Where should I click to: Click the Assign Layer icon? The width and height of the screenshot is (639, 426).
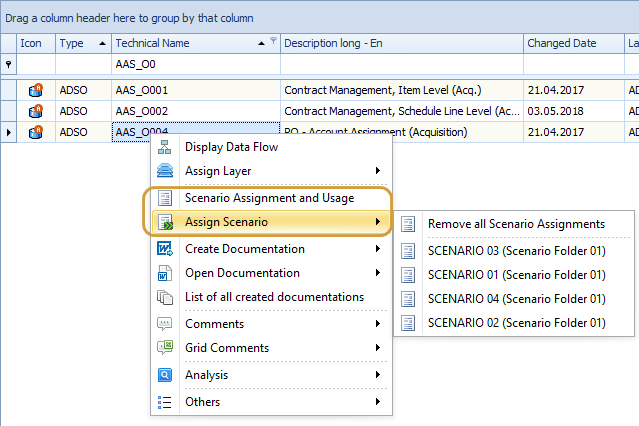point(166,171)
